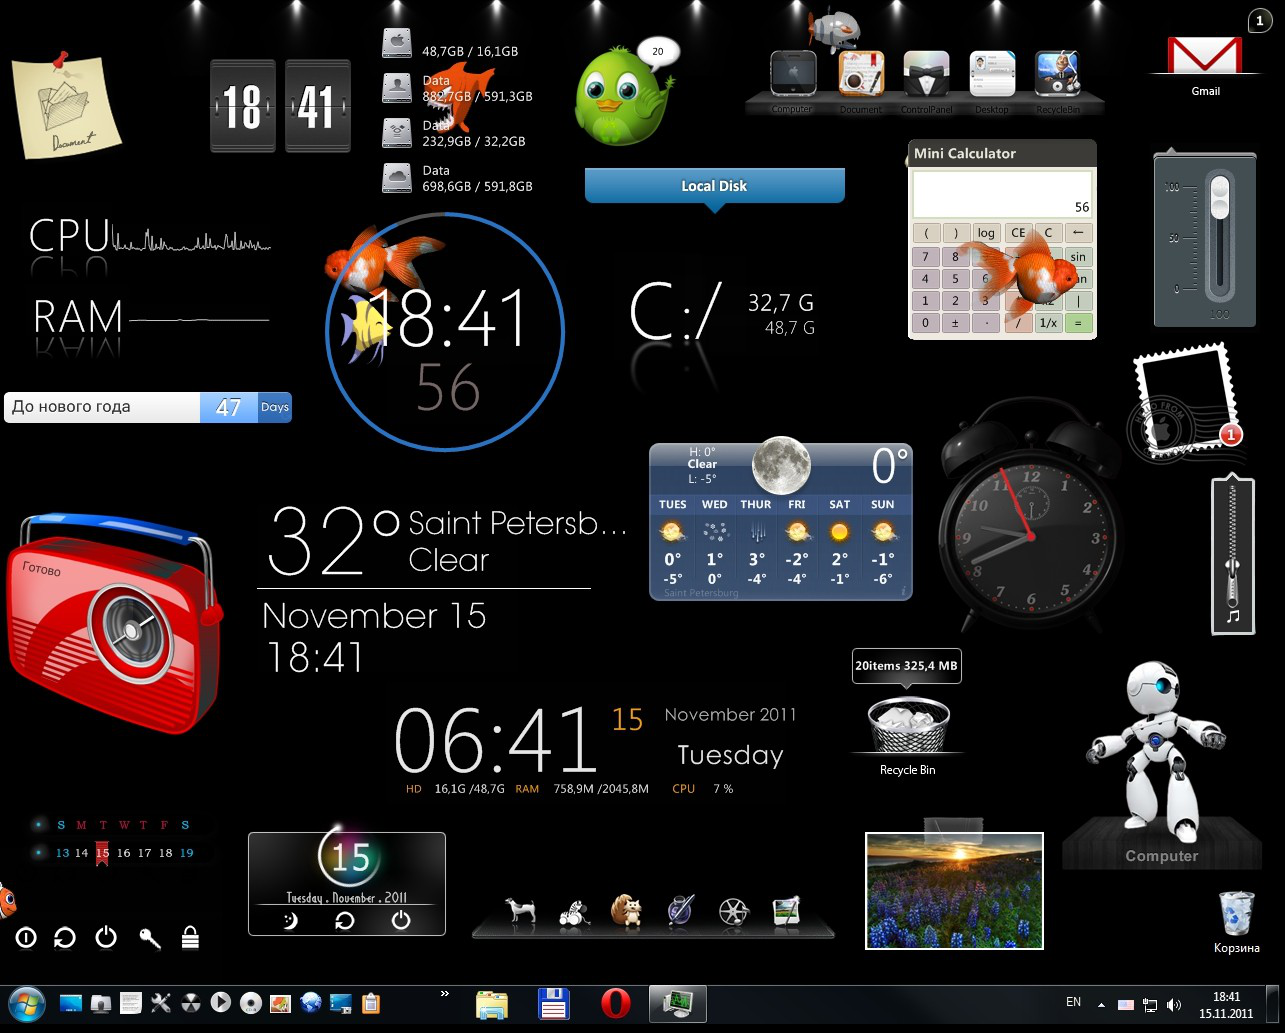Click the pinned sticky note Document icon

(65, 105)
